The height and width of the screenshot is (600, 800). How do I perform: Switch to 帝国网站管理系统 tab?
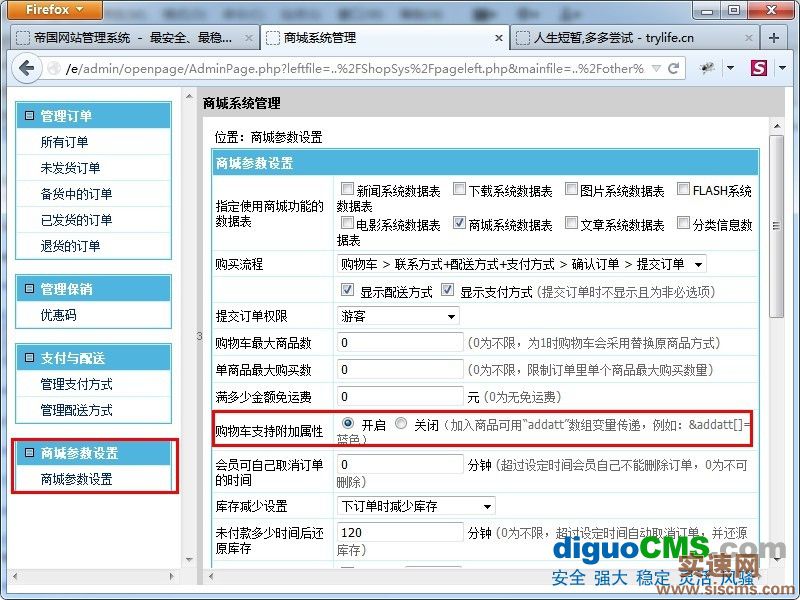pyautogui.click(x=135, y=38)
